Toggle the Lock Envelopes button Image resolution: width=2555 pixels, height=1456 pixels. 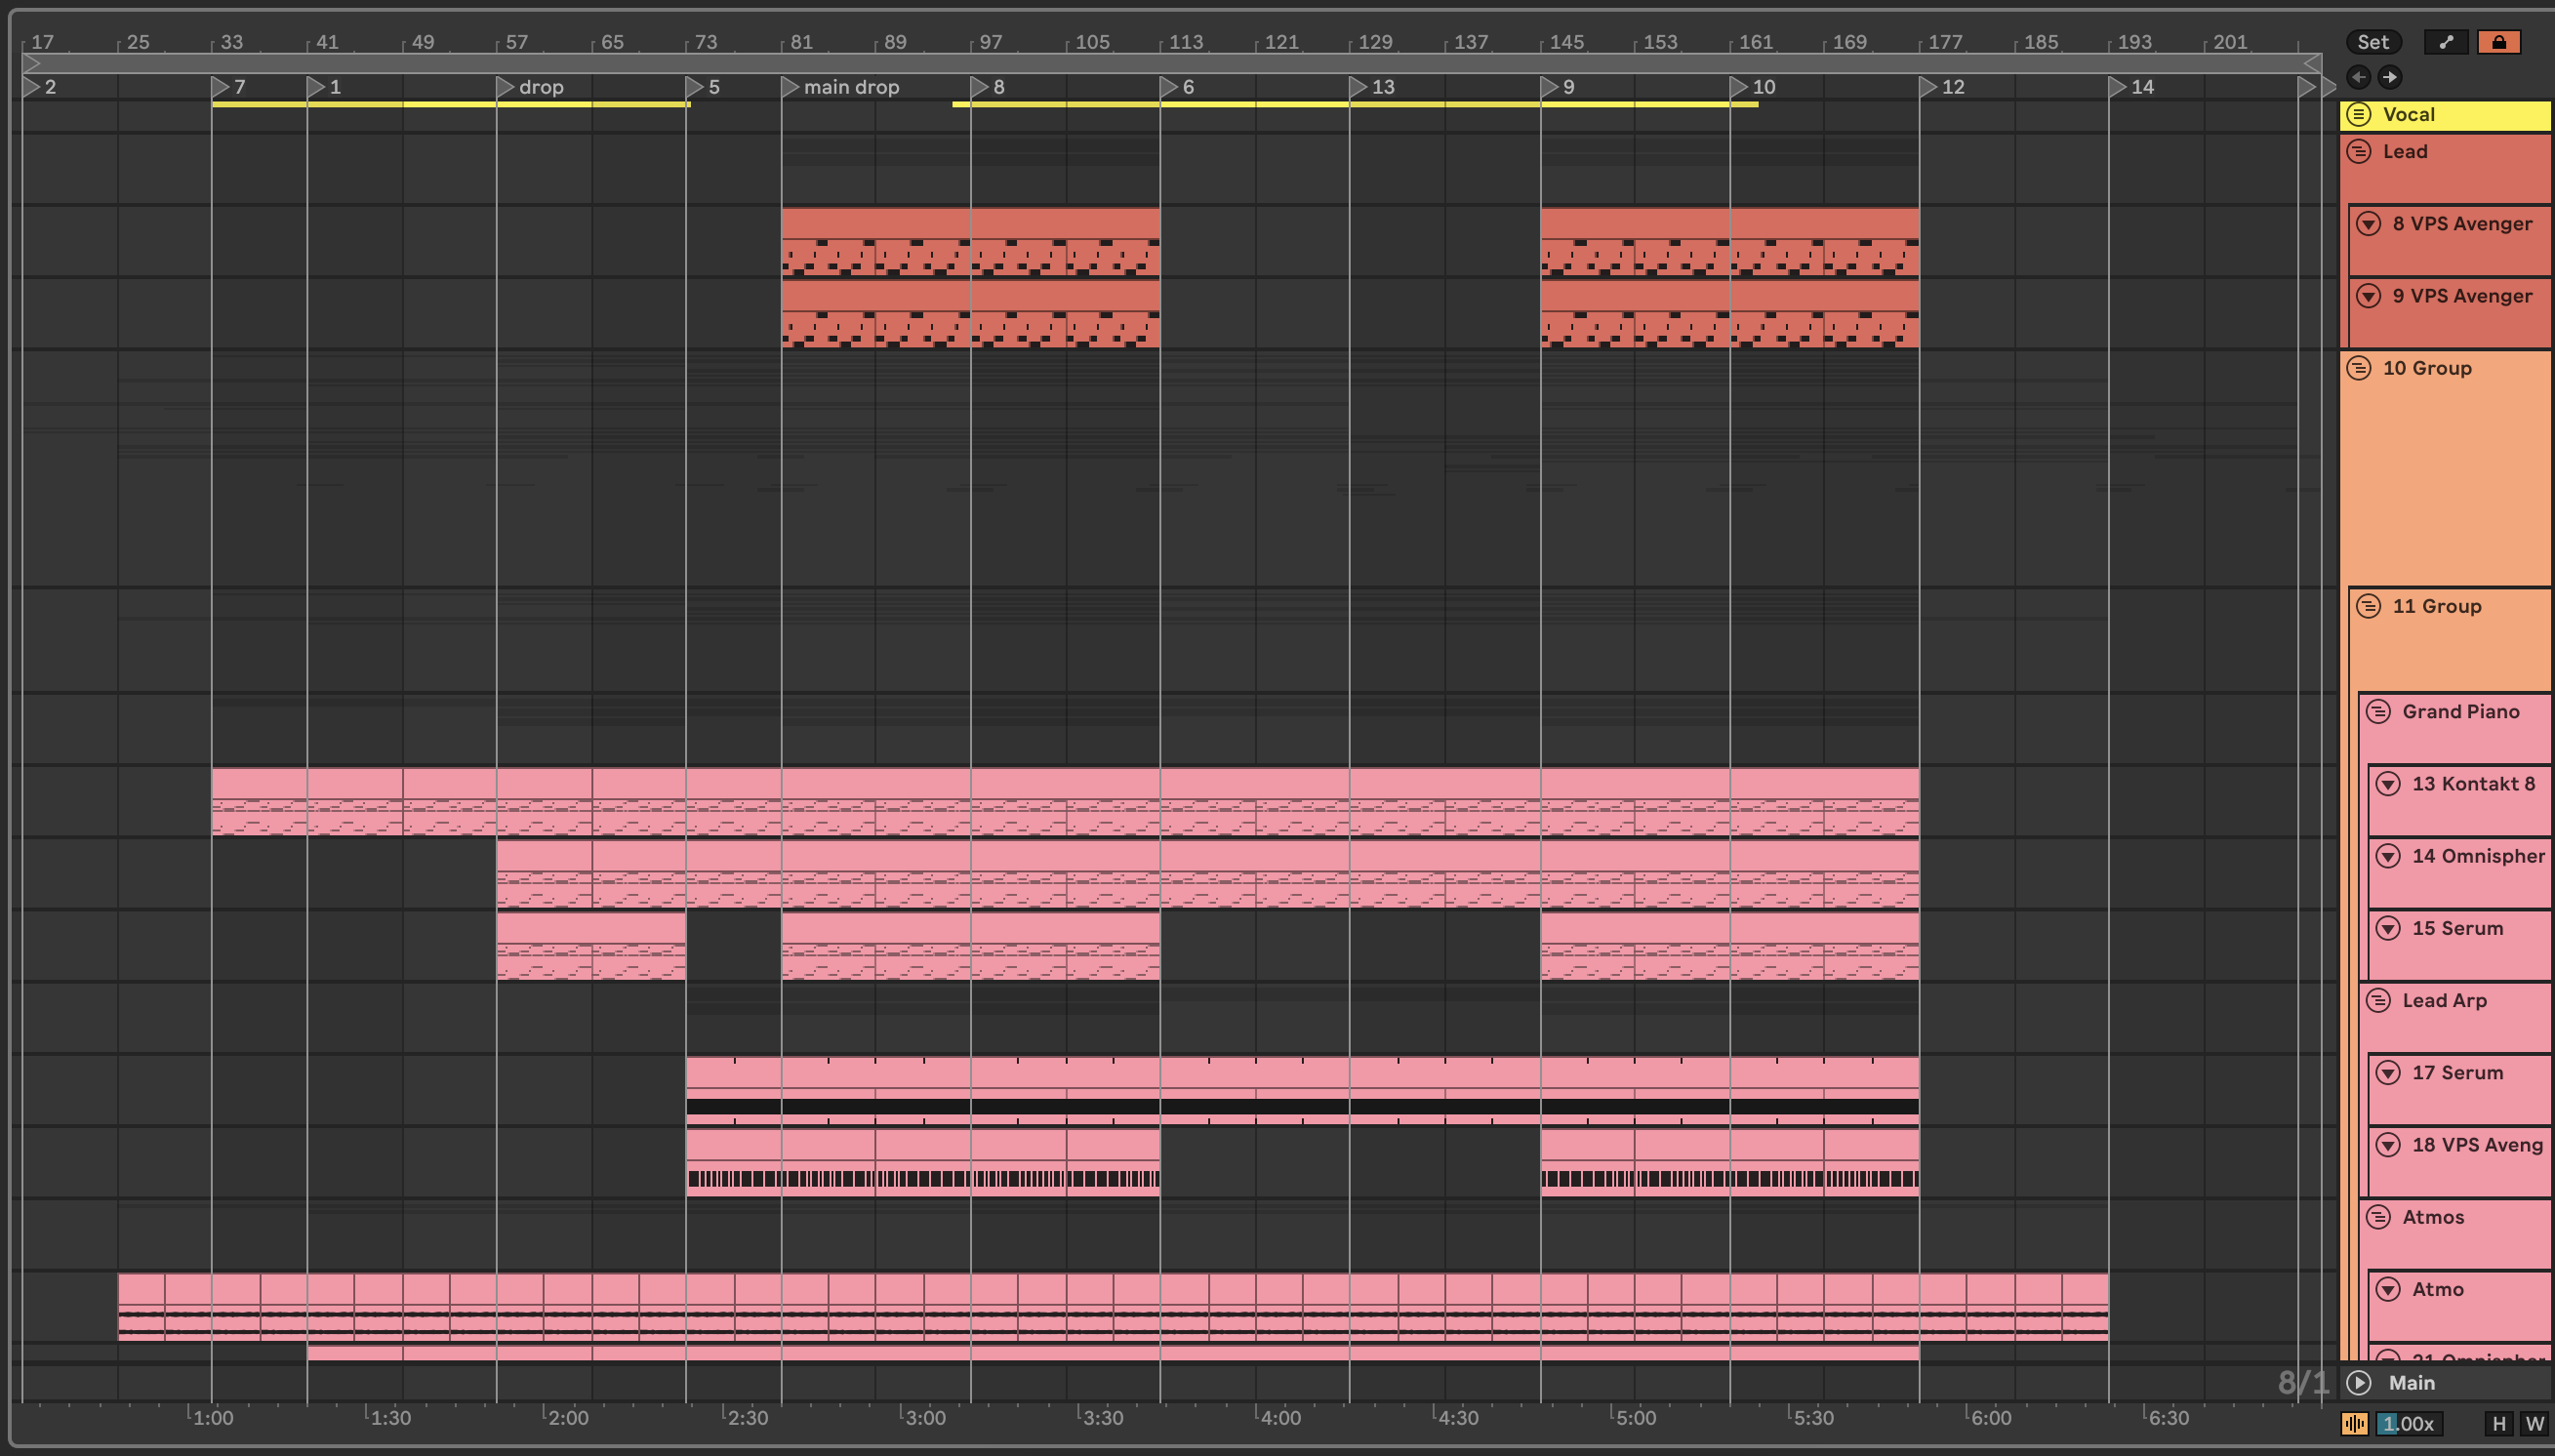(2498, 42)
